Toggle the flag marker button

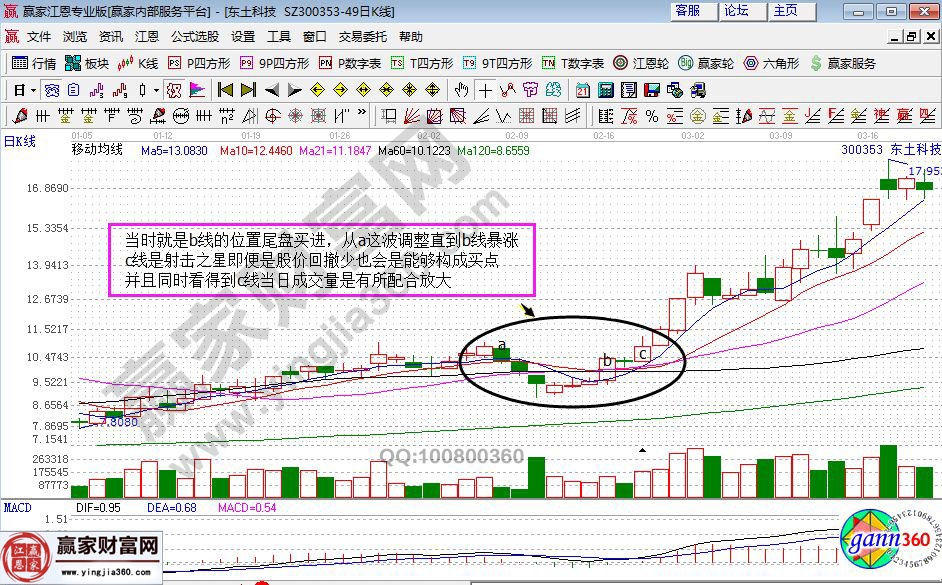click(196, 90)
